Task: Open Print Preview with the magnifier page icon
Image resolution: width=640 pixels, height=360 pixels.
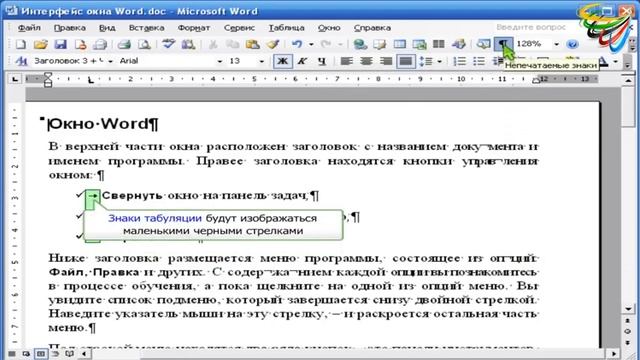Action: tap(144, 44)
